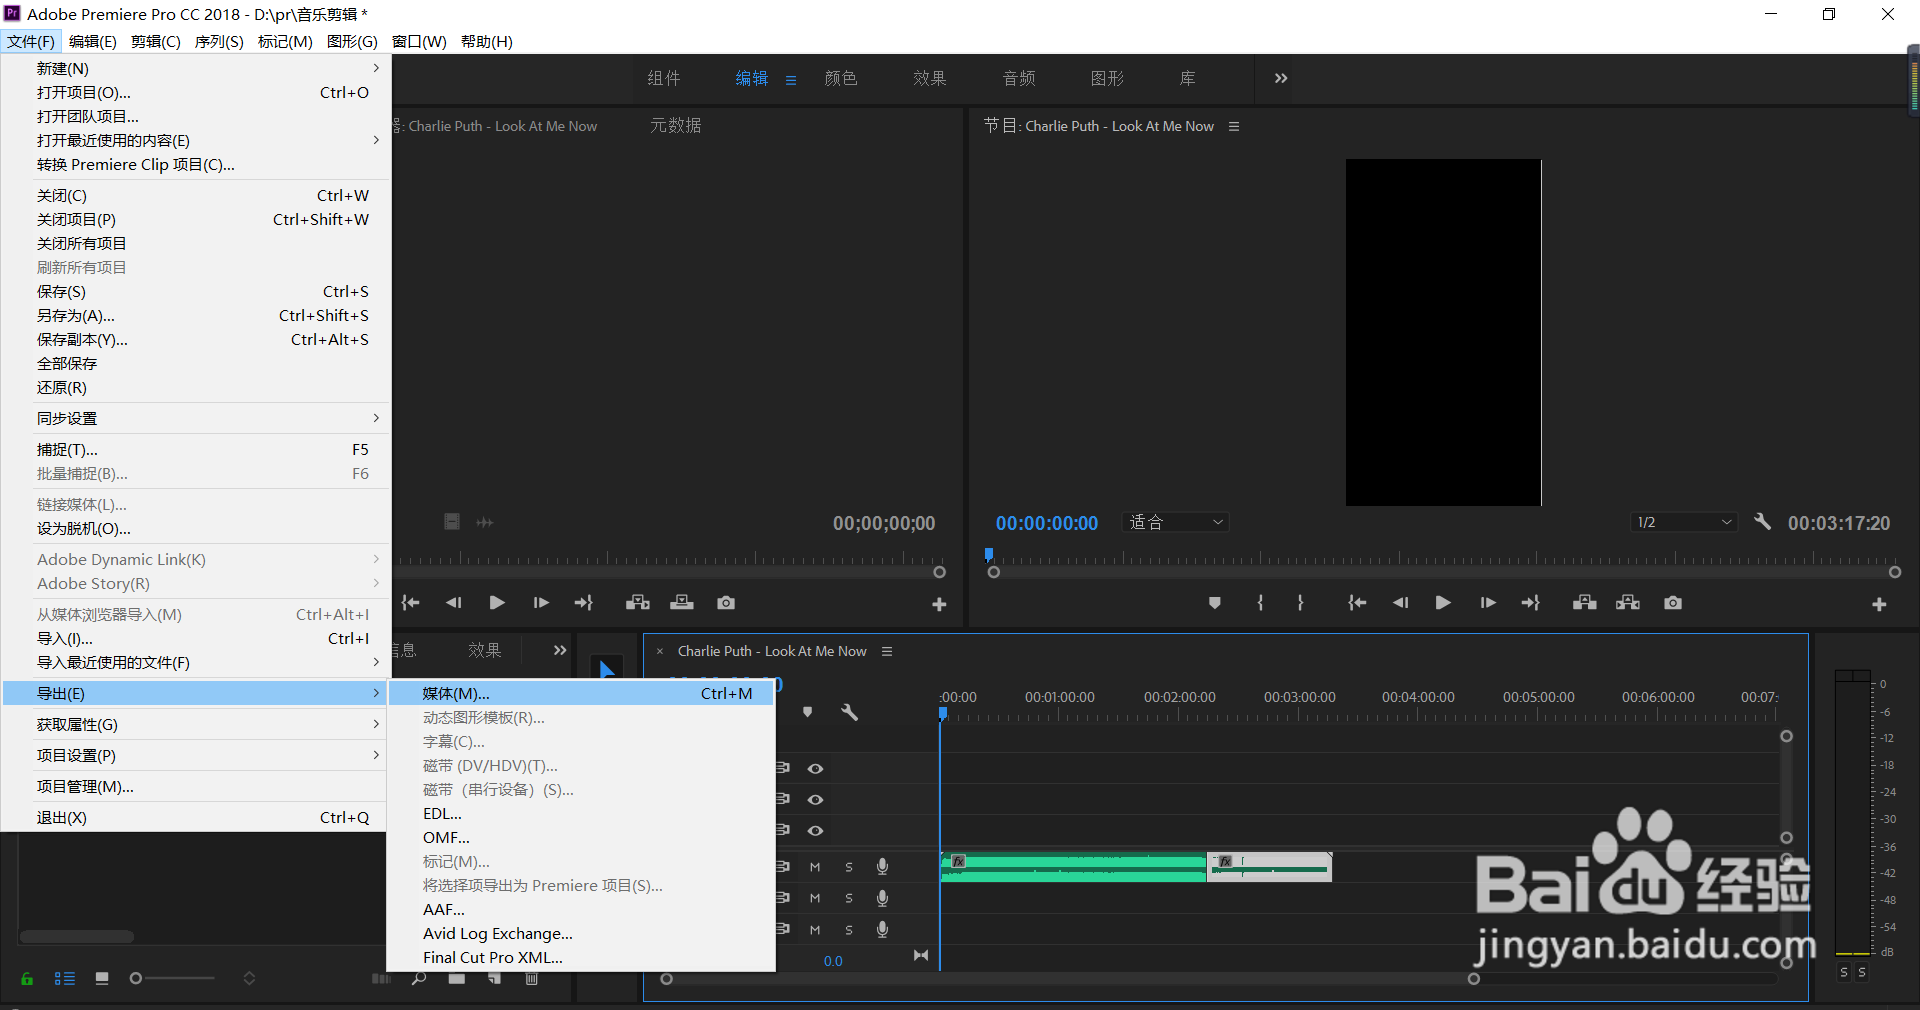
Task: Go to Out point in Source monitor
Action: (584, 603)
